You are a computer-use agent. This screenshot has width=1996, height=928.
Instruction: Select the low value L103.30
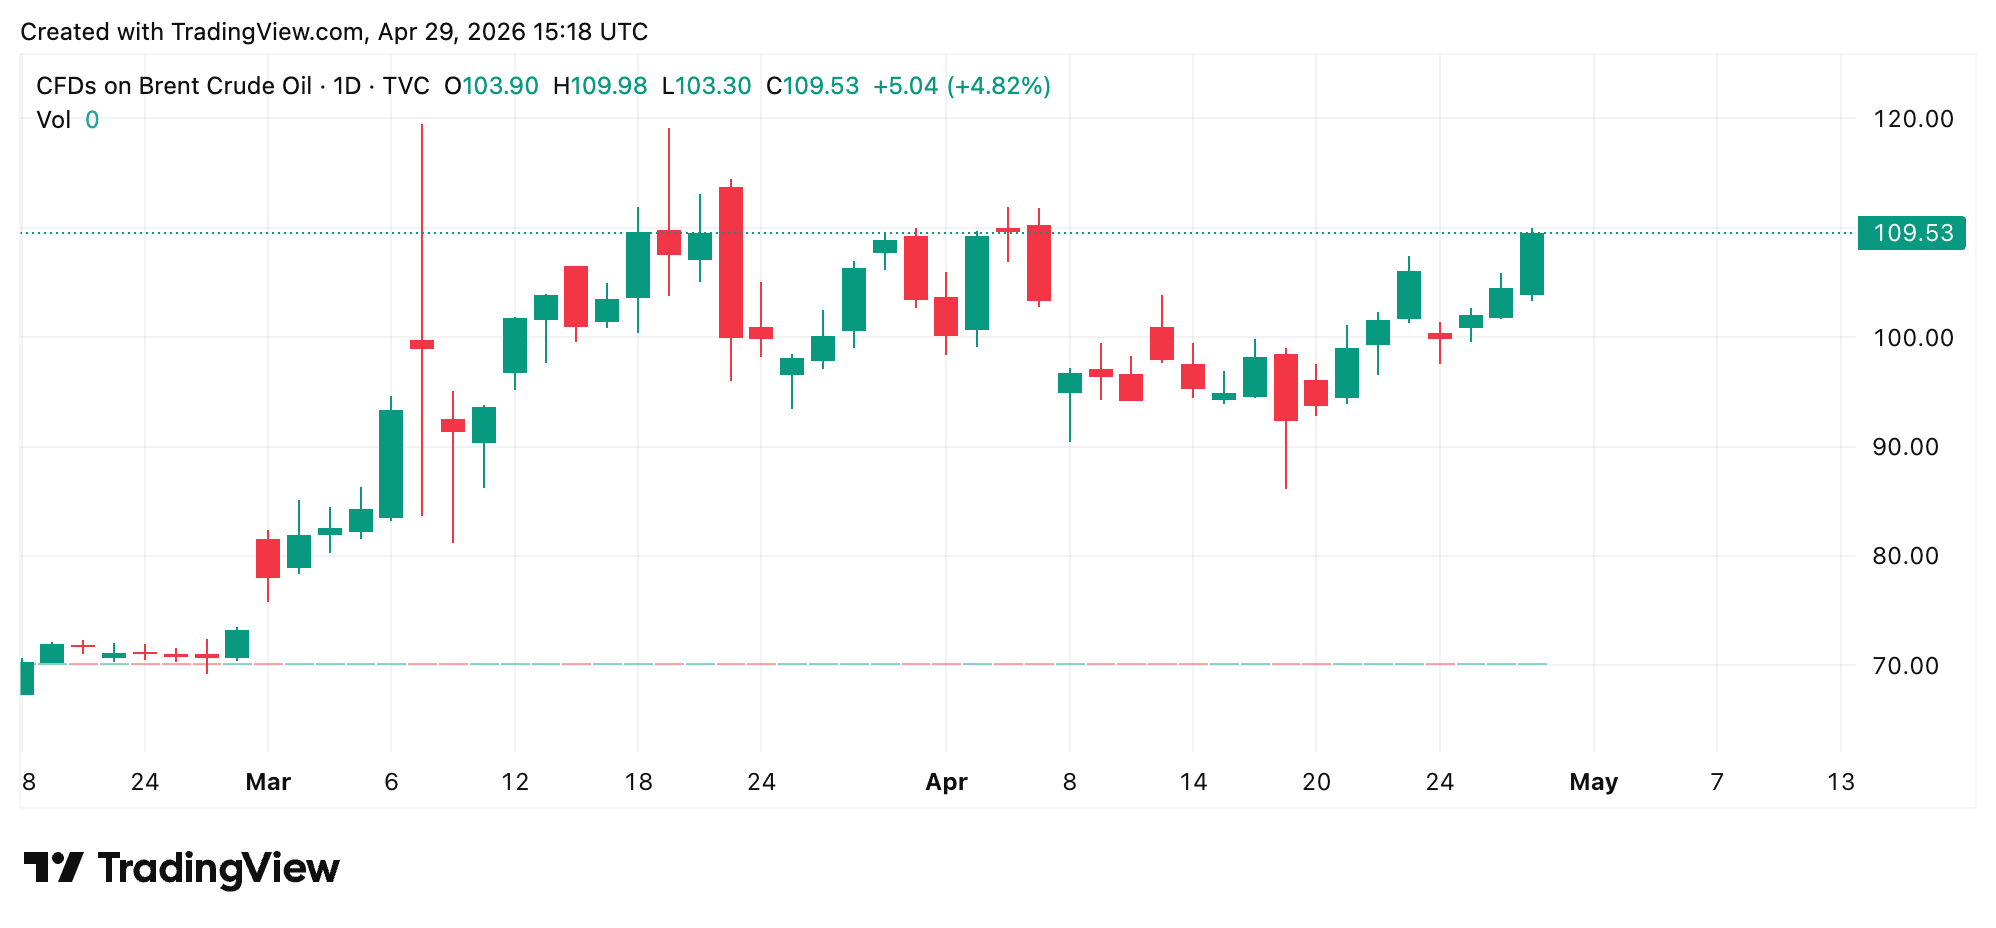706,86
